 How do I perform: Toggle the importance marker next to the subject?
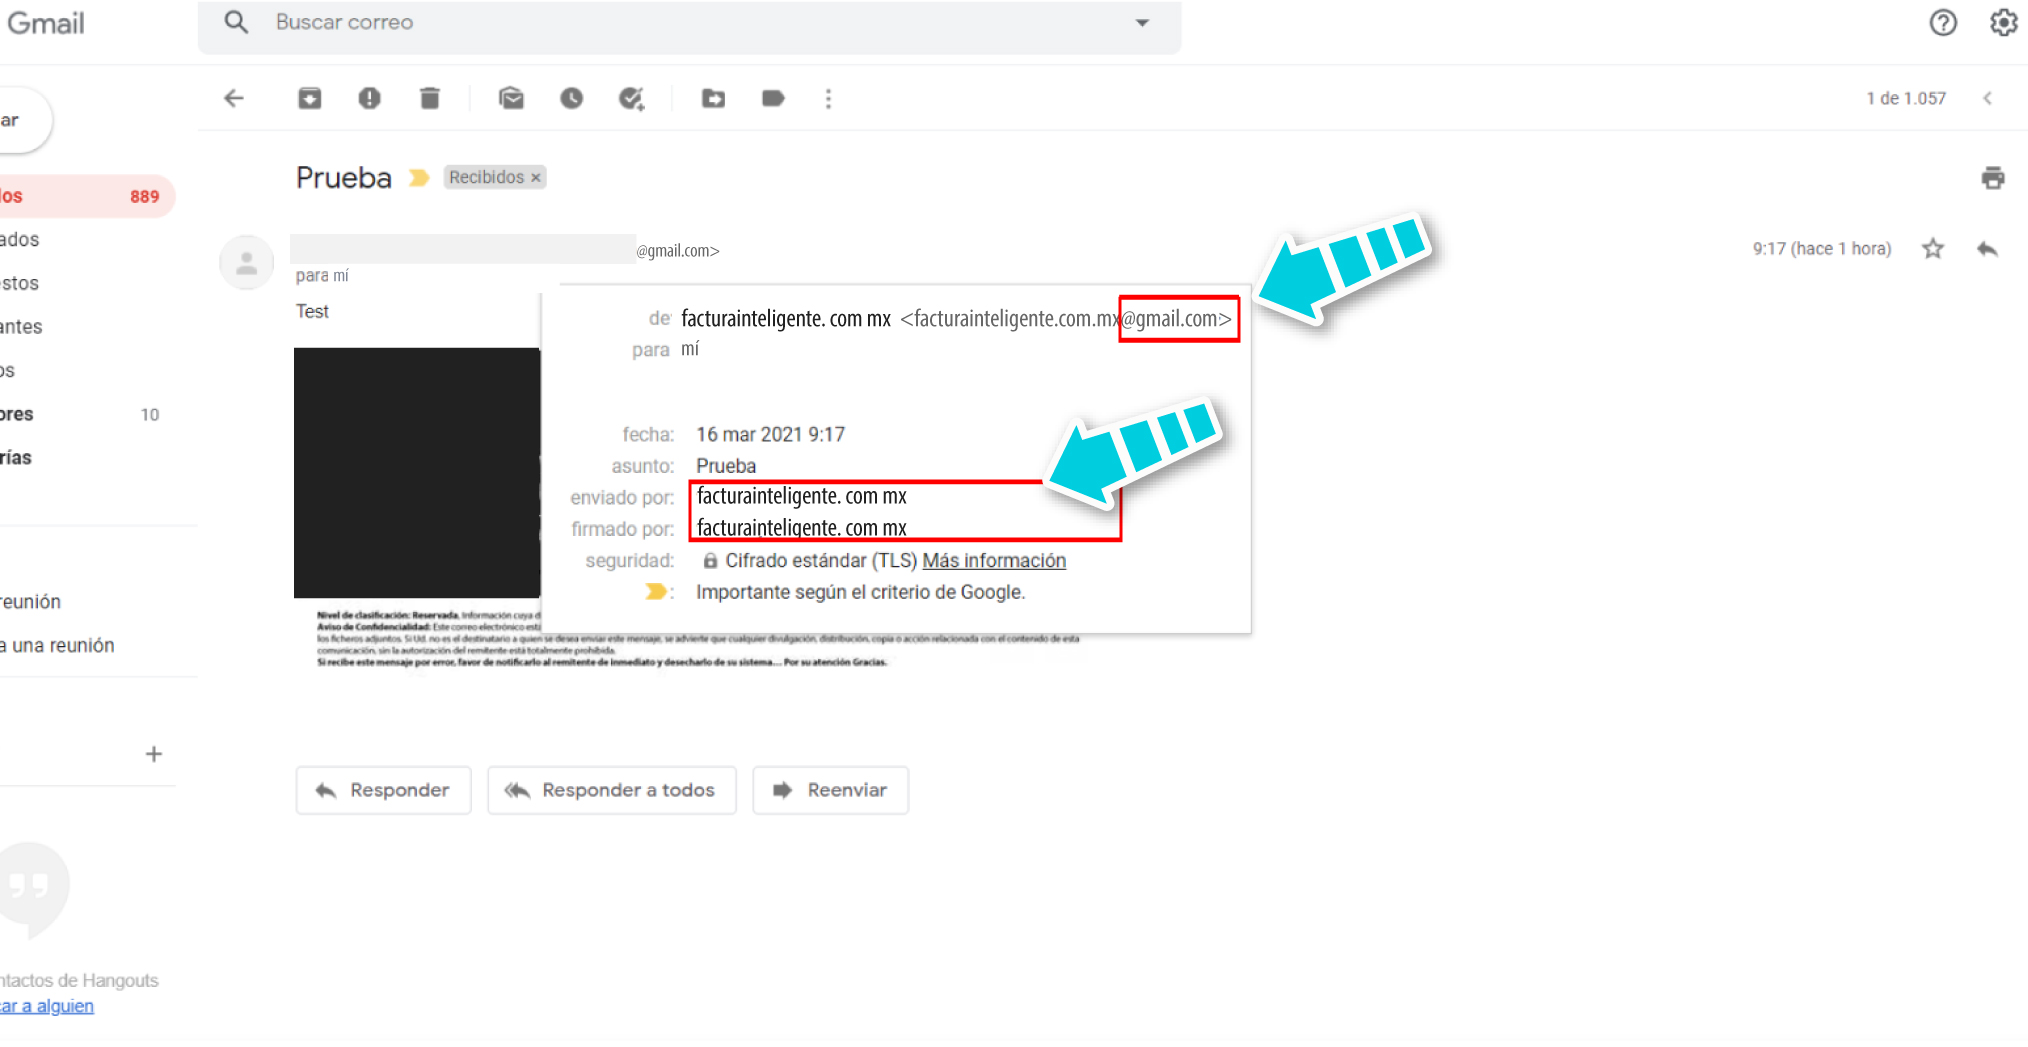click(x=419, y=177)
